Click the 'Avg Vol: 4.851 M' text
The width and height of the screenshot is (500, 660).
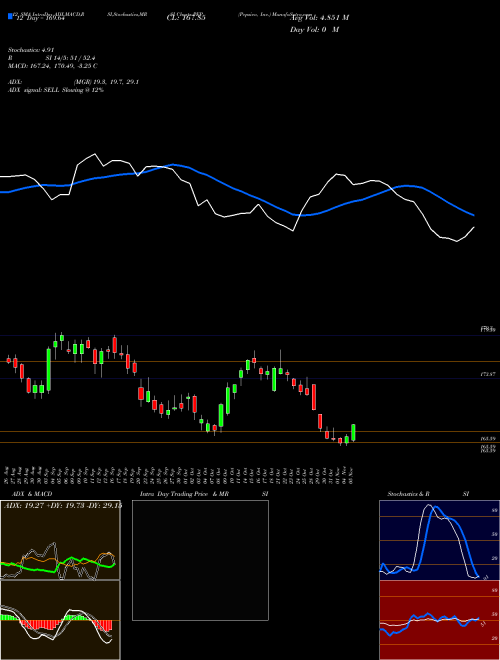pyautogui.click(x=319, y=18)
